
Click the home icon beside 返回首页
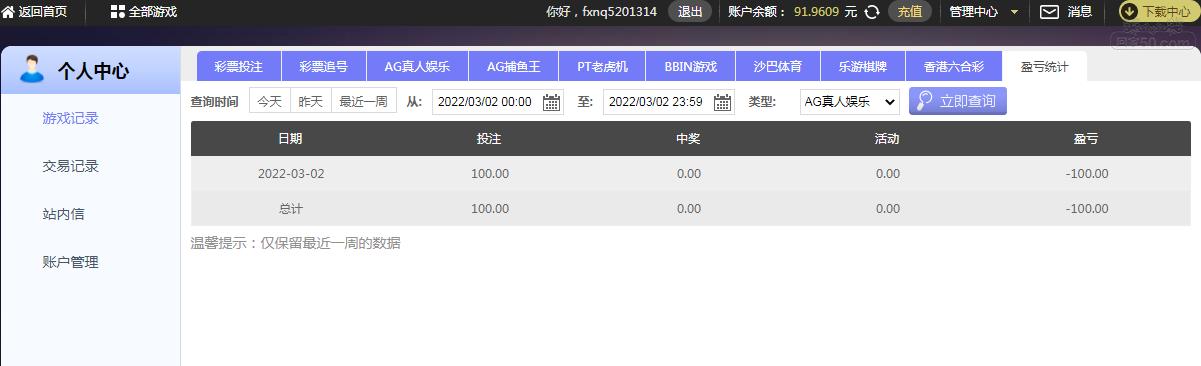[x=8, y=12]
